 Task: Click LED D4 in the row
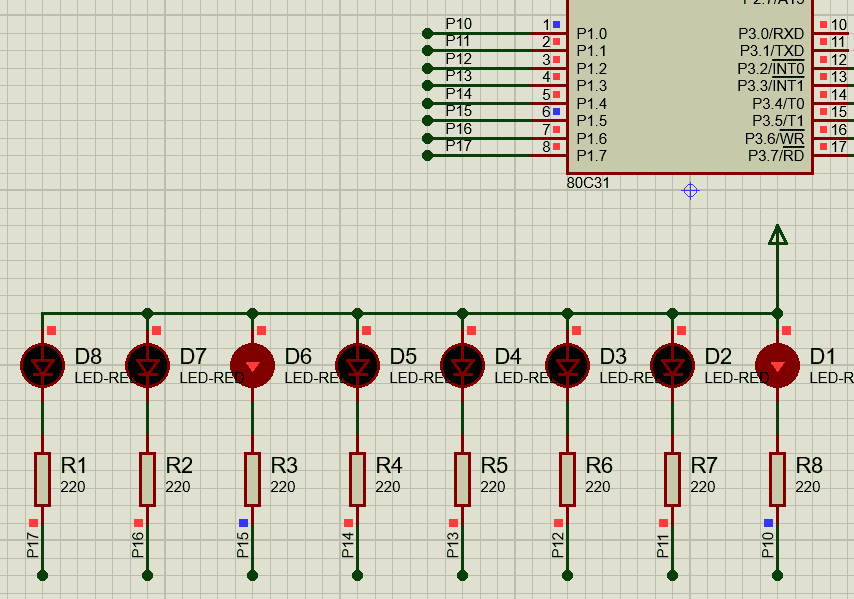[462, 366]
